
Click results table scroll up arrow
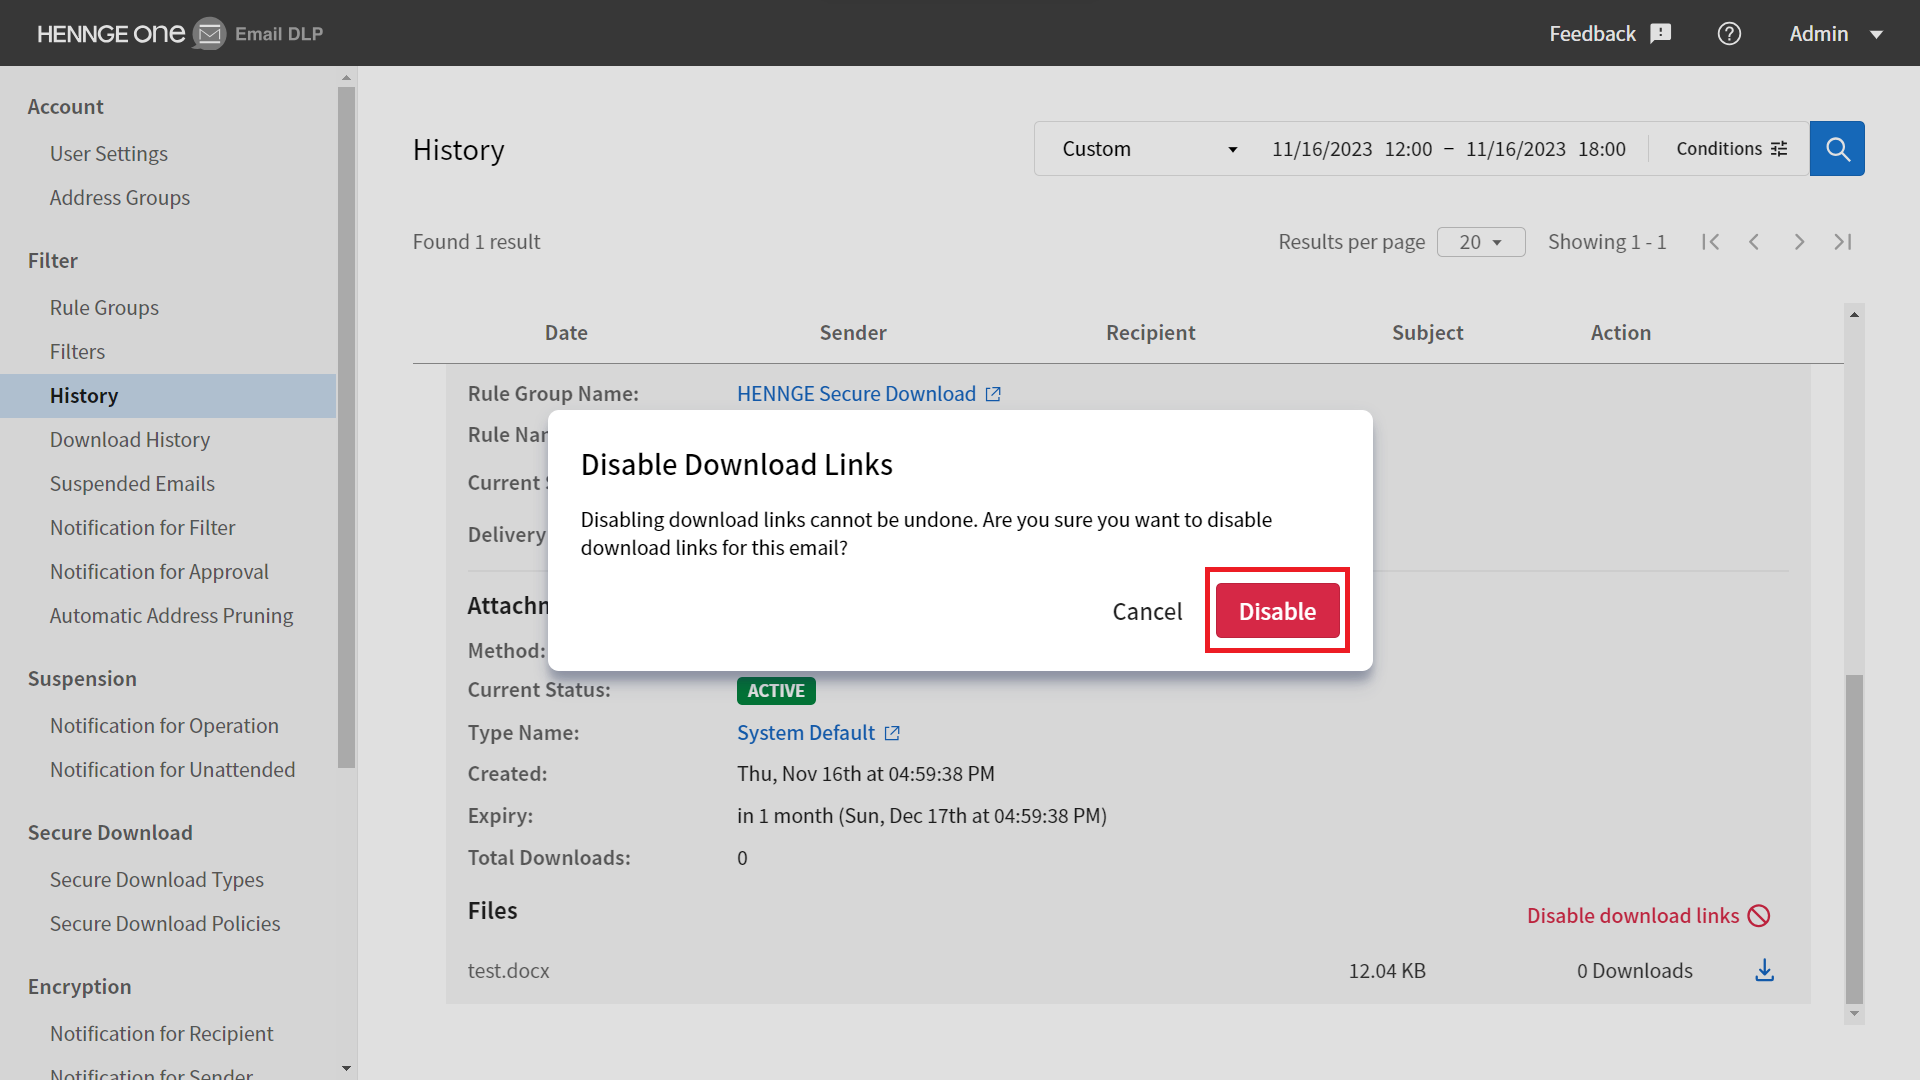[x=1854, y=314]
